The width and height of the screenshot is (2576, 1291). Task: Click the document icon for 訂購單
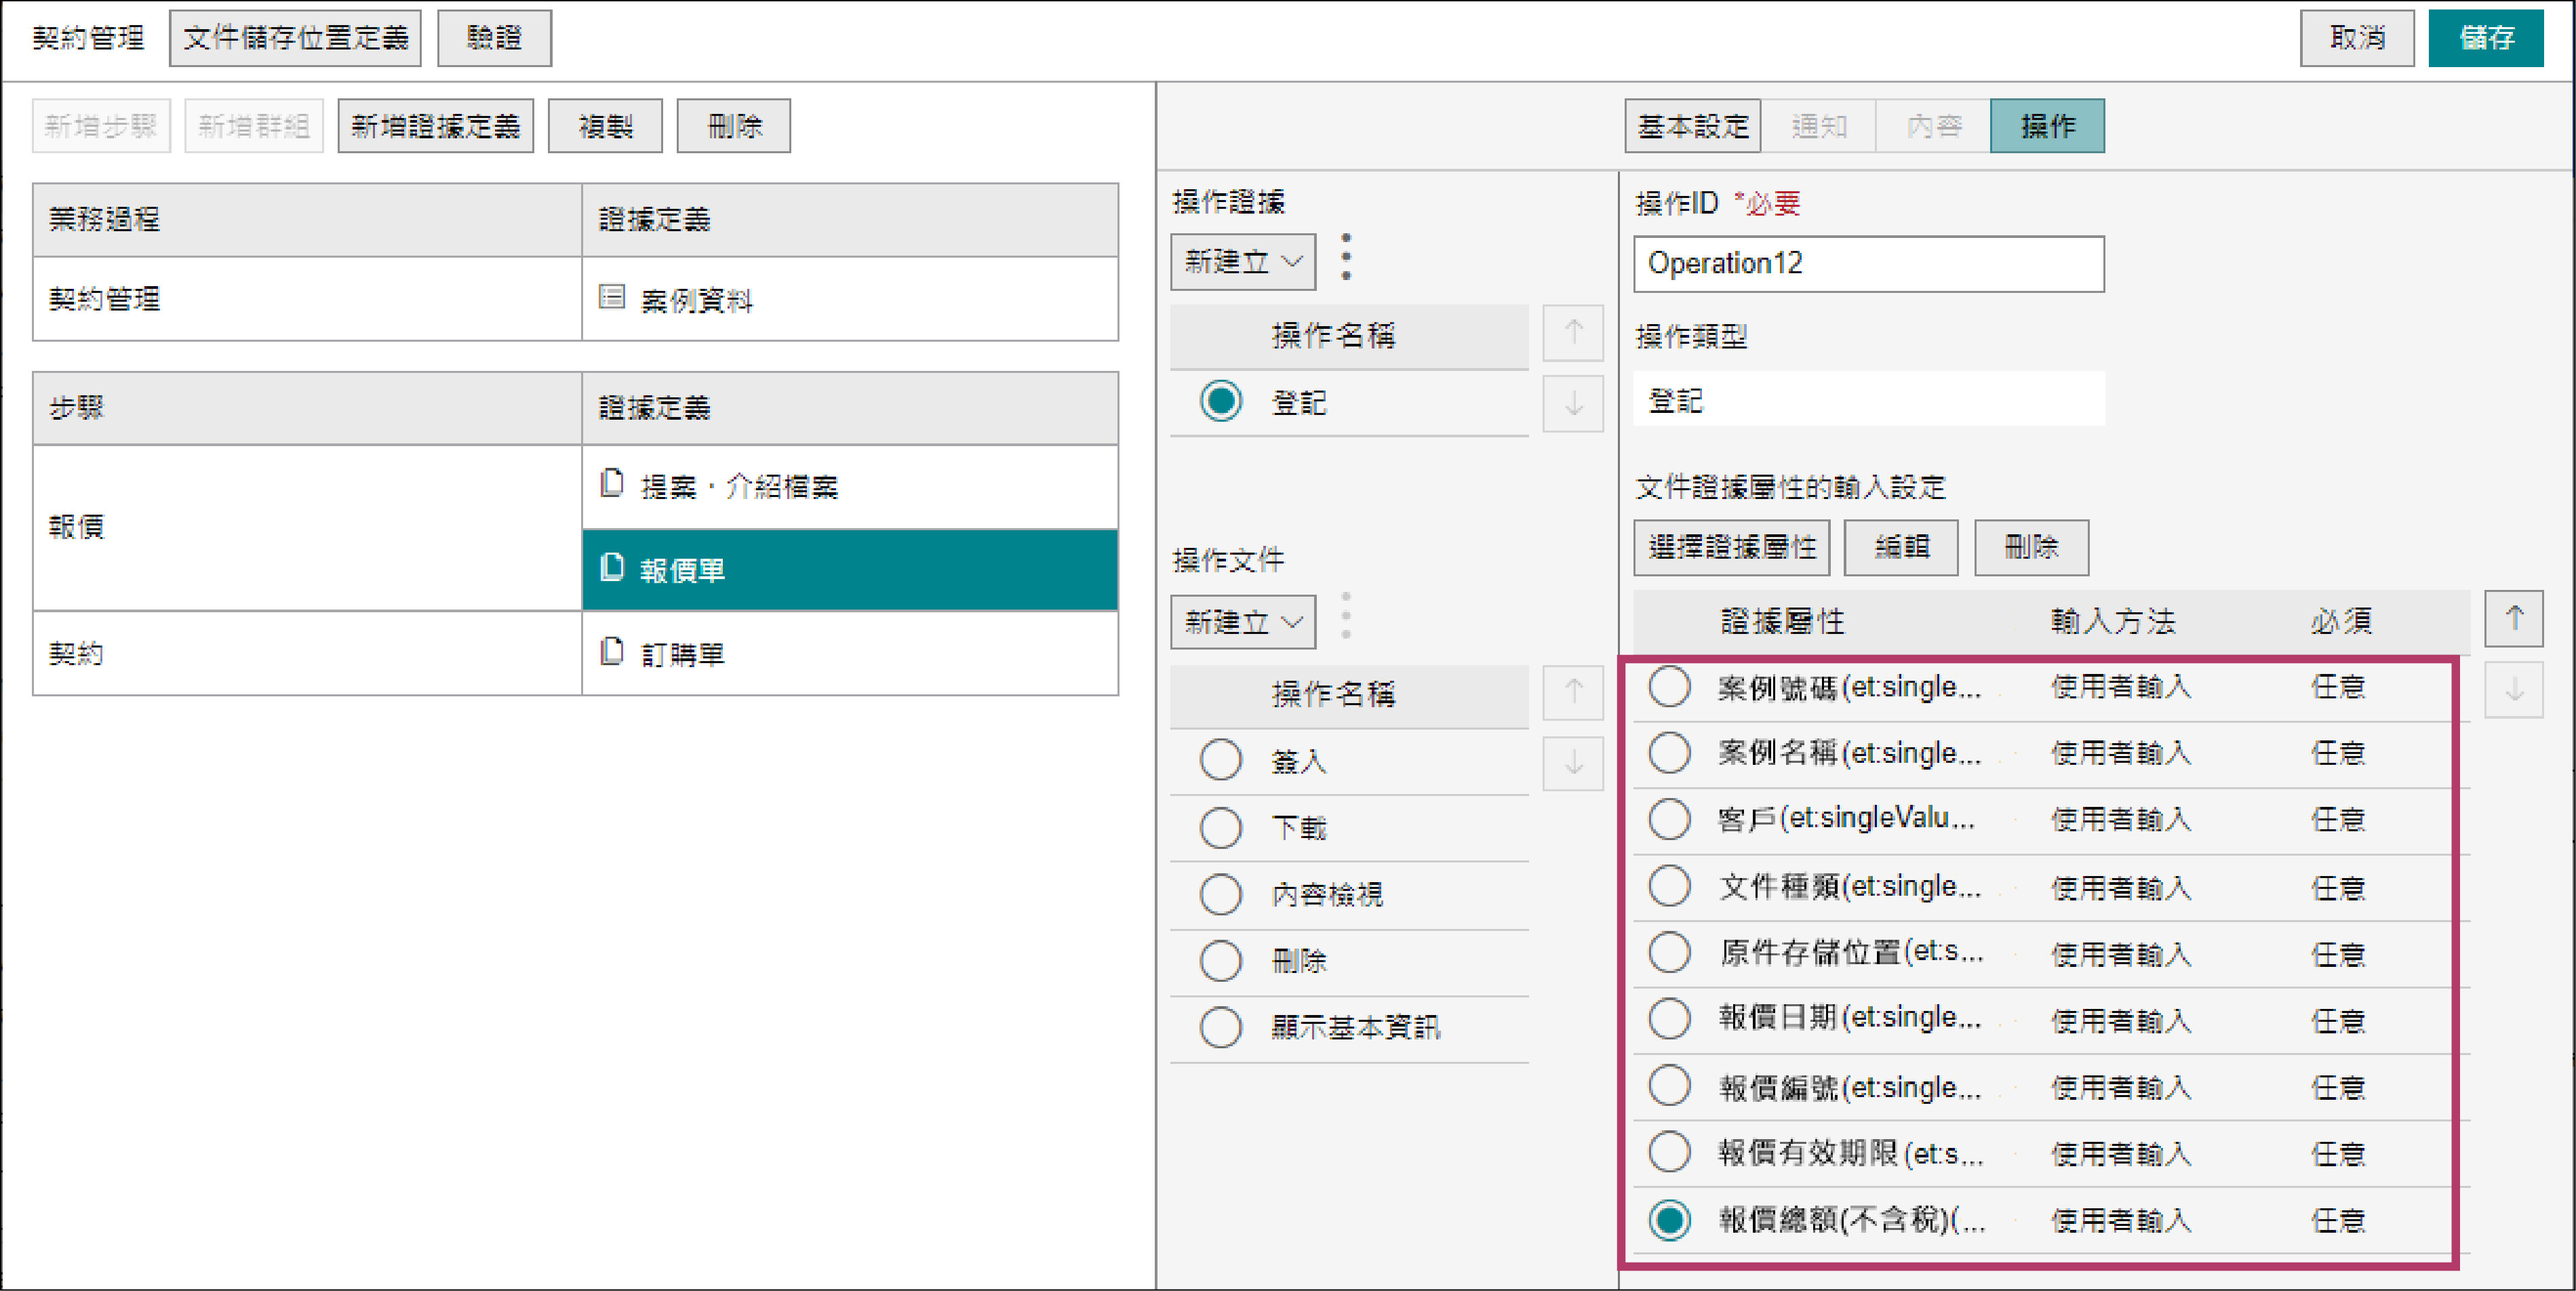pyautogui.click(x=611, y=652)
